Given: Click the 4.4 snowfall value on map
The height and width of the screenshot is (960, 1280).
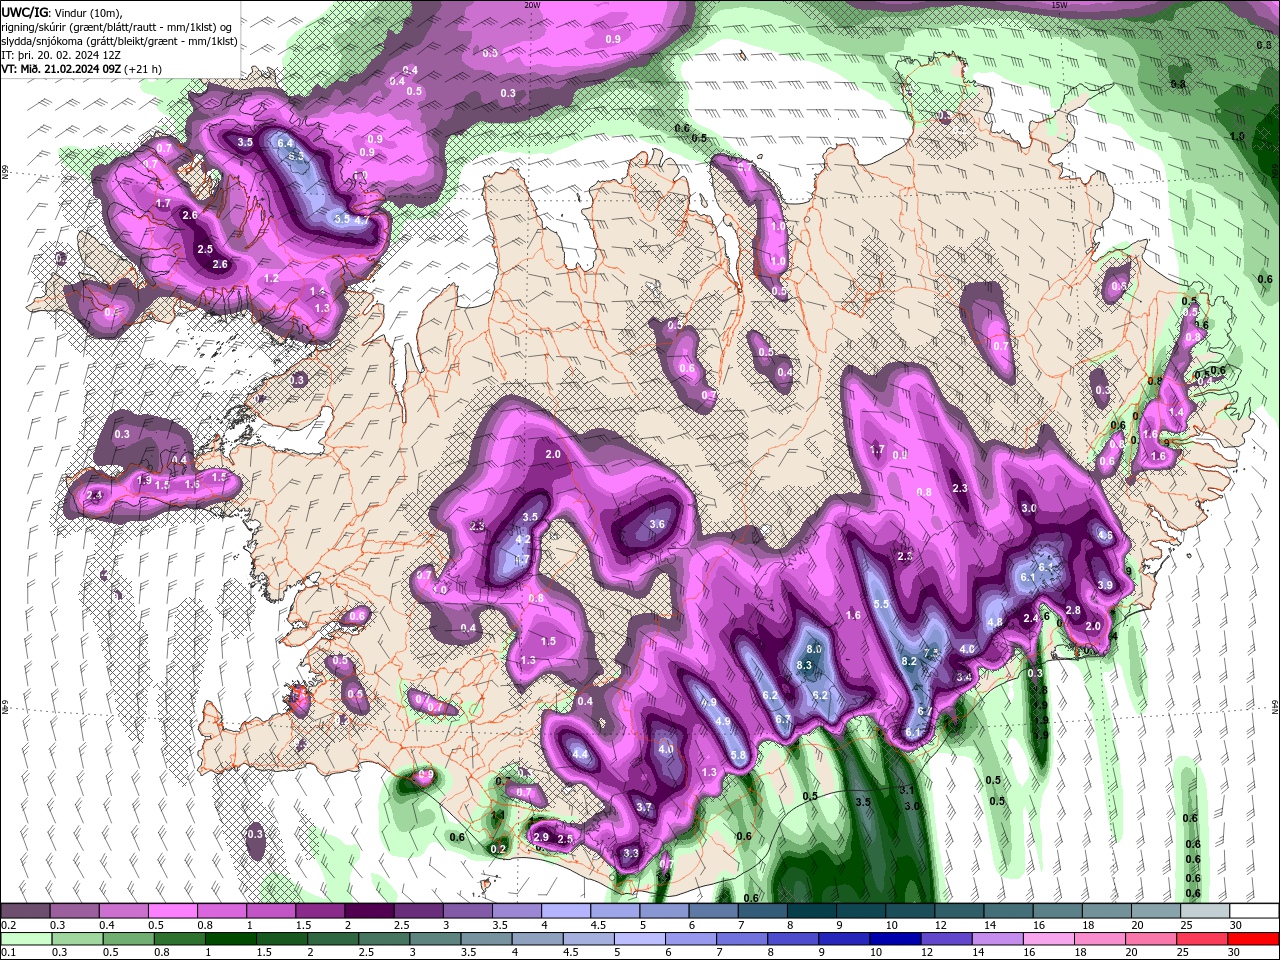Looking at the screenshot, I should pyautogui.click(x=580, y=754).
